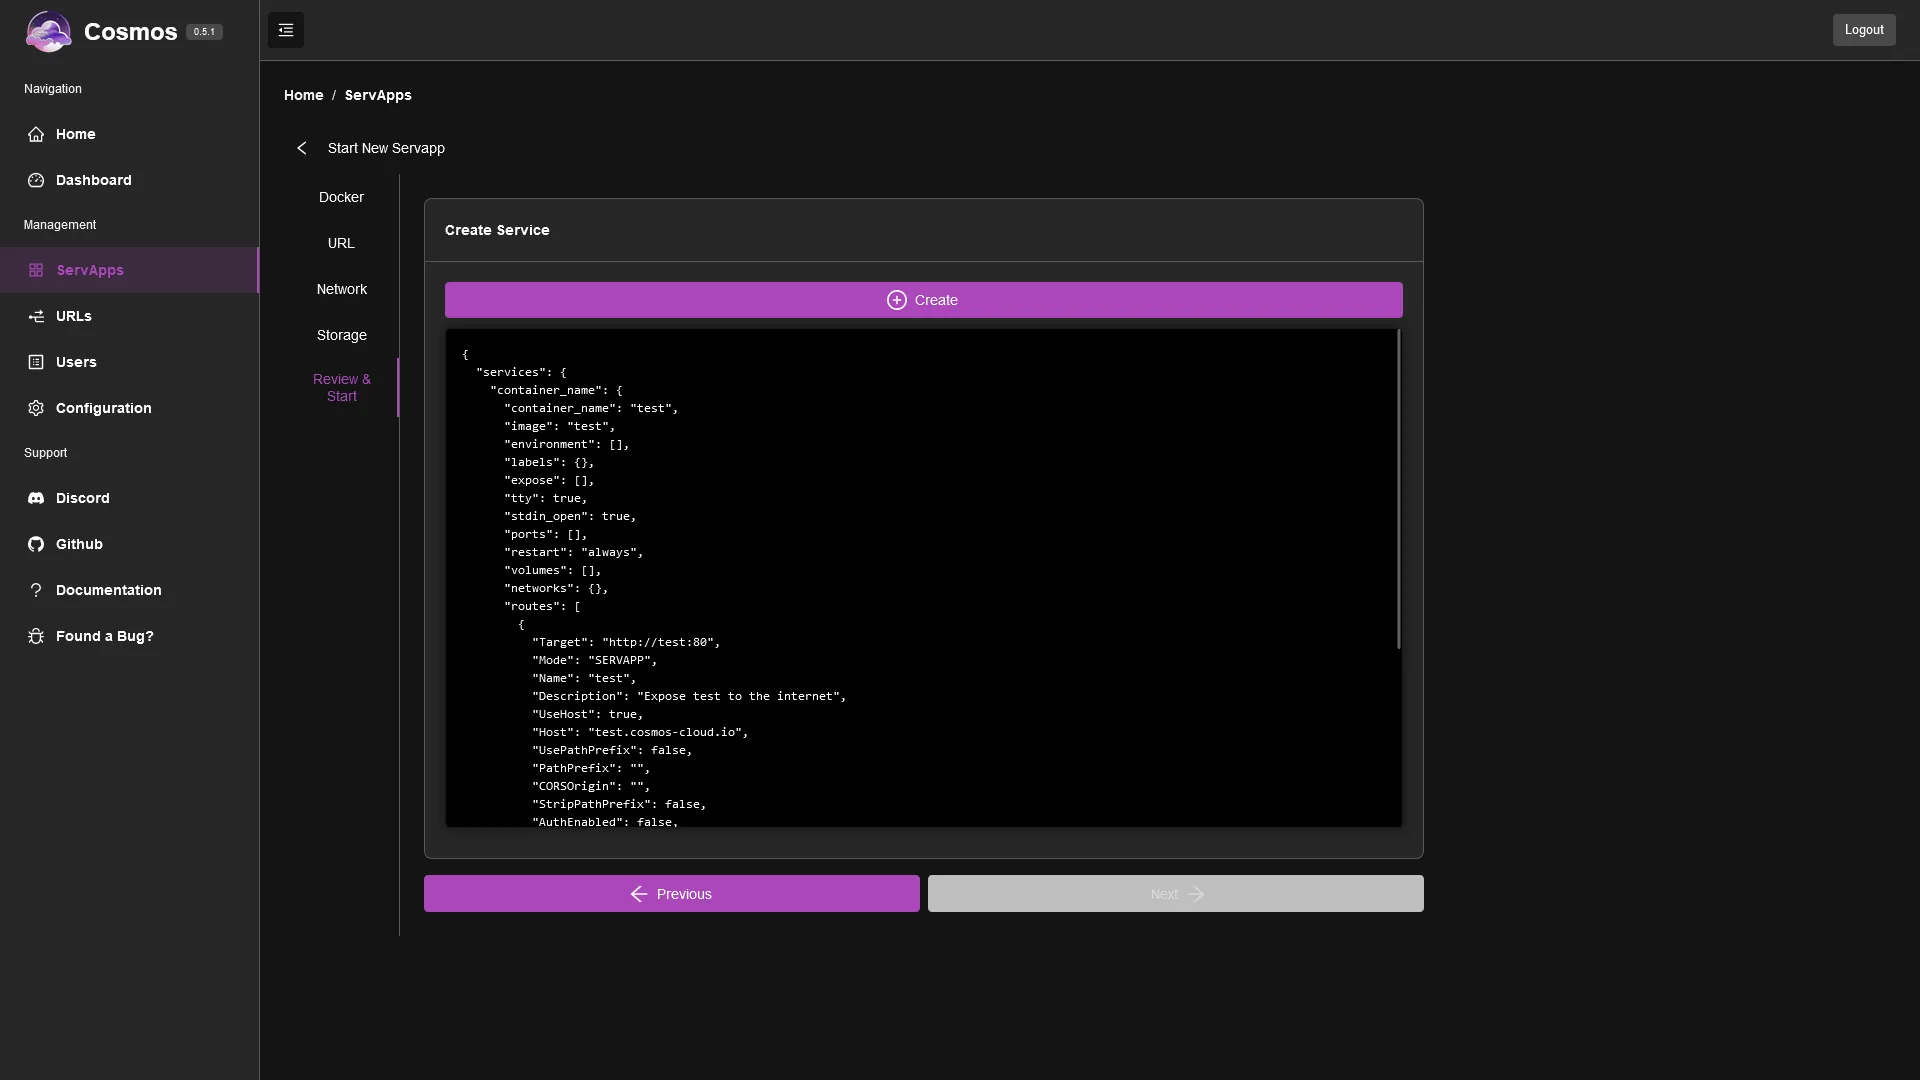Switch to the Network step tab
The width and height of the screenshot is (1920, 1080).
[x=342, y=289]
